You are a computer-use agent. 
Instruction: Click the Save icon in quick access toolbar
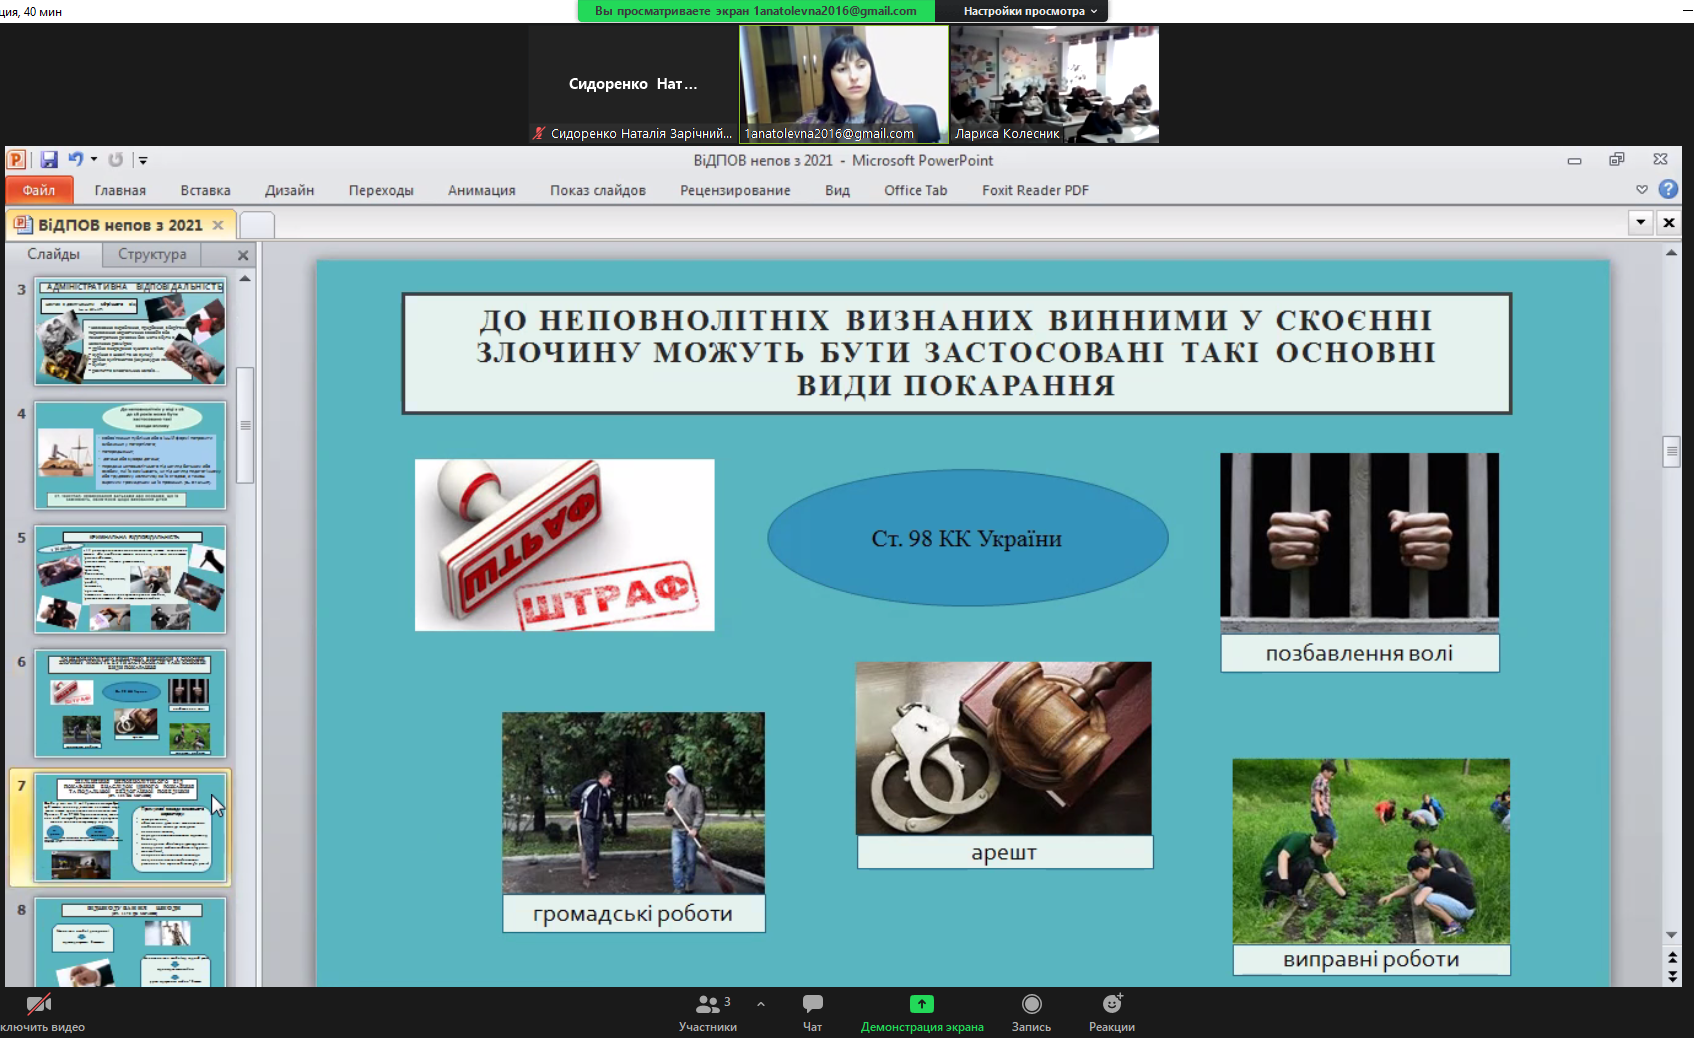click(x=49, y=159)
